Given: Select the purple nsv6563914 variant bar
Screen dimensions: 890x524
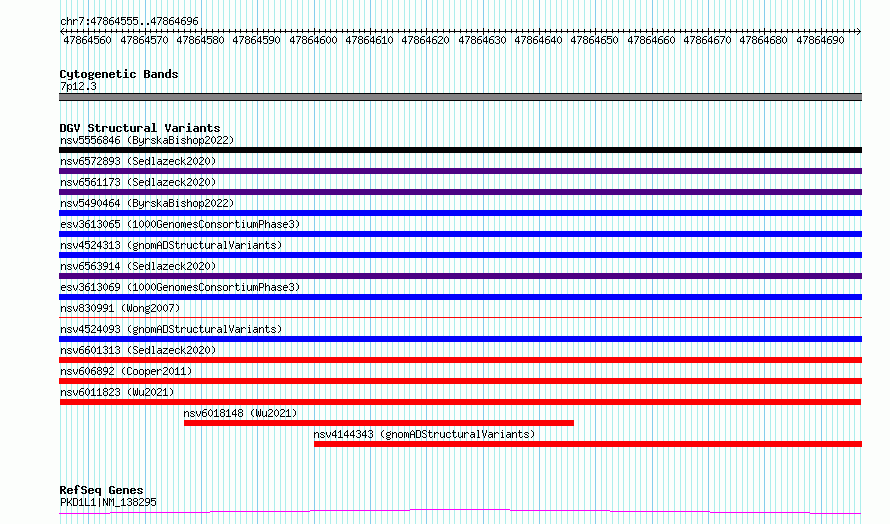Looking at the screenshot, I should [460, 276].
